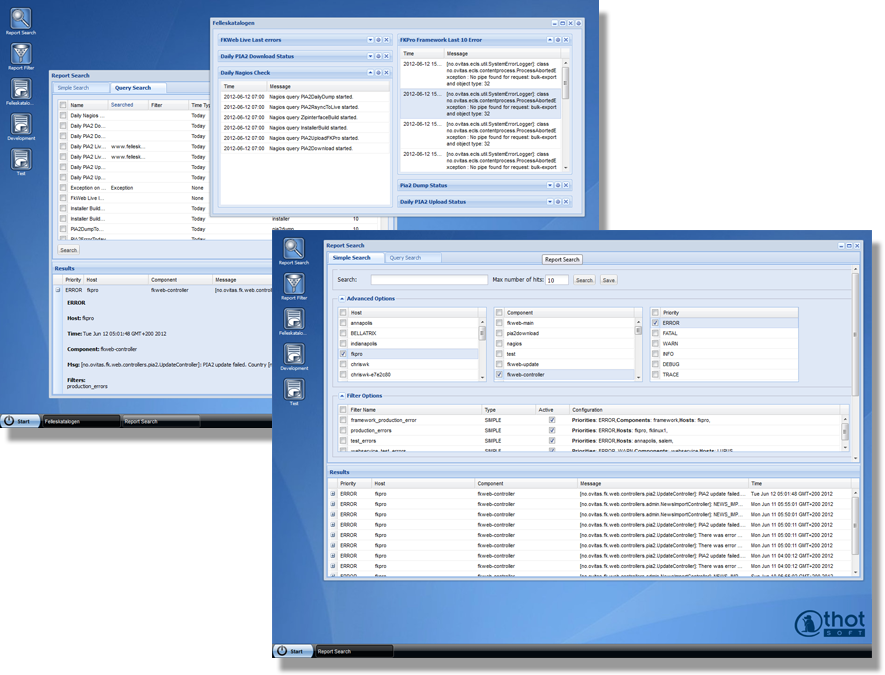The width and height of the screenshot is (885, 675).
Task: Open Report Filter icon in back desktop sidebar
Action: (20, 54)
